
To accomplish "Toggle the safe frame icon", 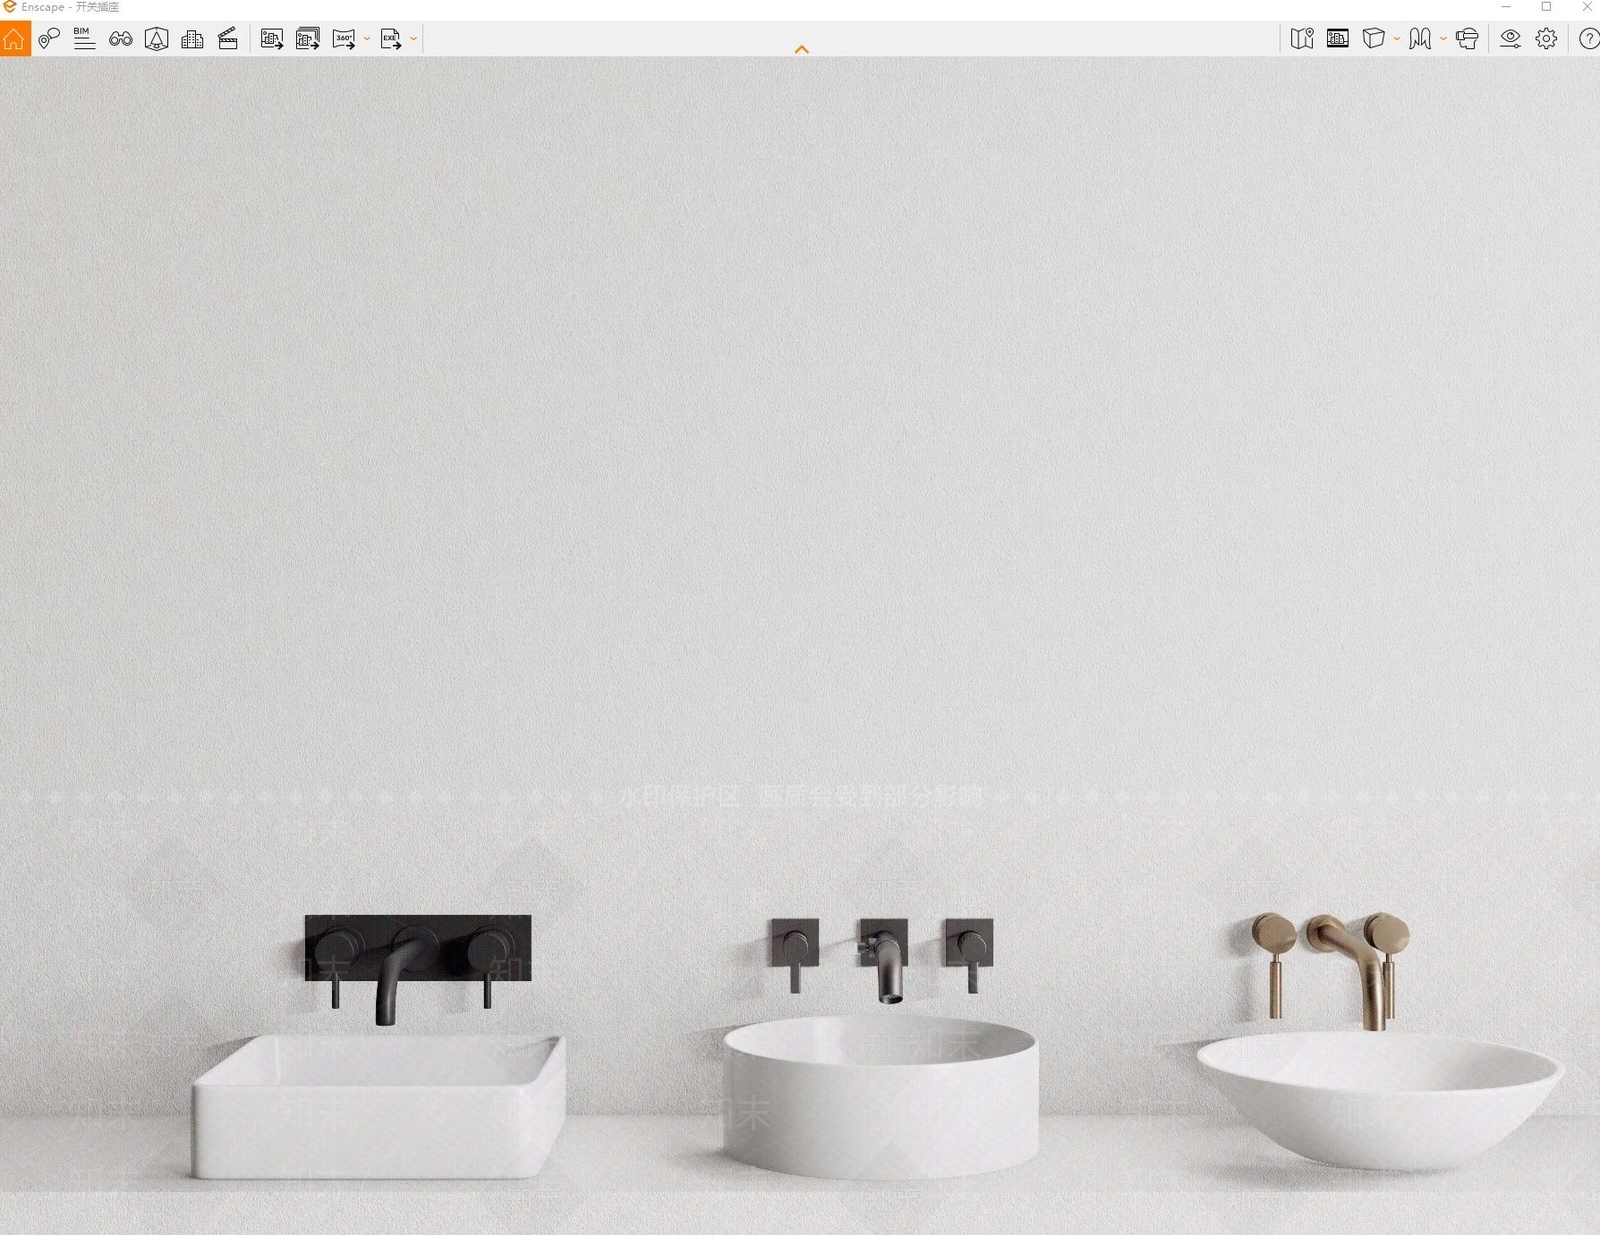I will [x=156, y=39].
